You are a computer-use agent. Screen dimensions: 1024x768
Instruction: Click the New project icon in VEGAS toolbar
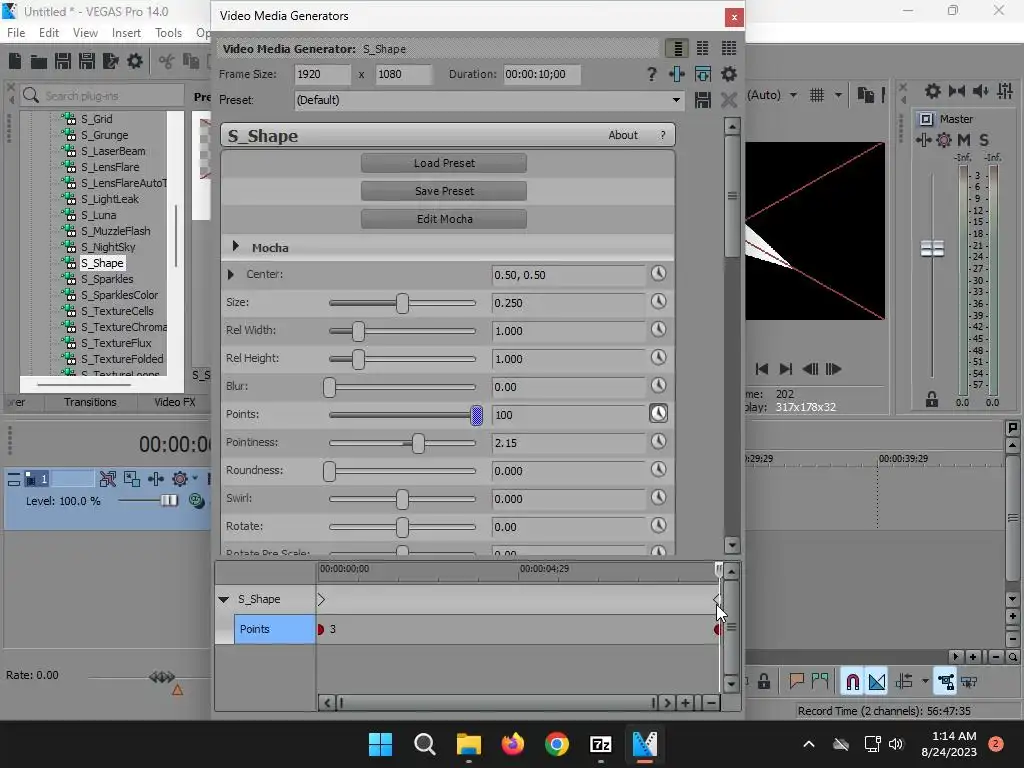click(15, 61)
